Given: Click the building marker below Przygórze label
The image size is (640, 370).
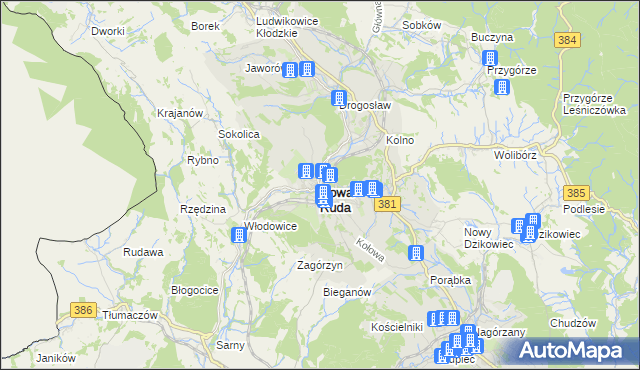Looking at the screenshot, I should pyautogui.click(x=502, y=87).
